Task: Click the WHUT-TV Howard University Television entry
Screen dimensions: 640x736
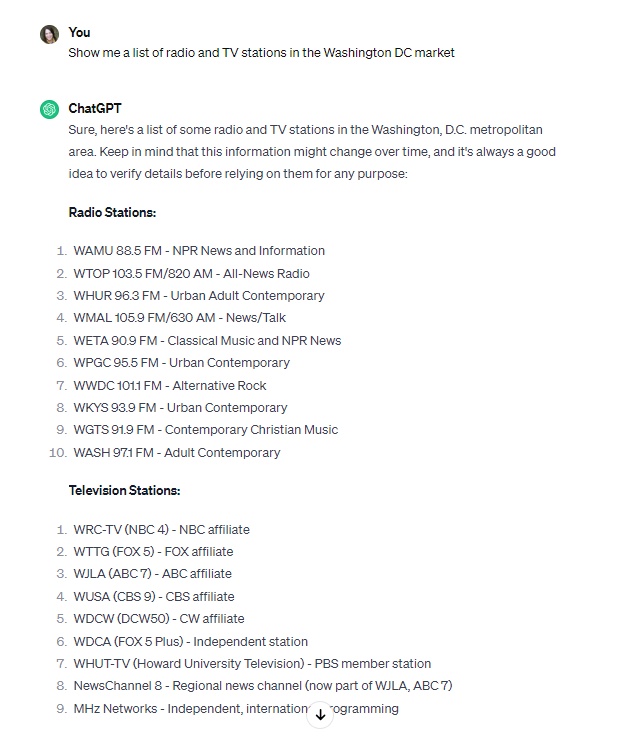Action: point(252,663)
